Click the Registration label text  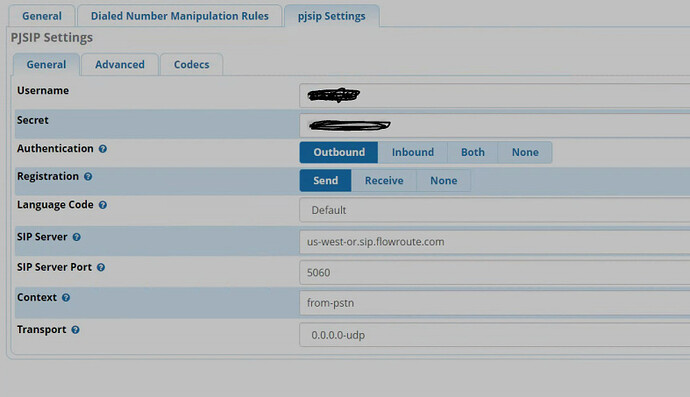point(48,176)
